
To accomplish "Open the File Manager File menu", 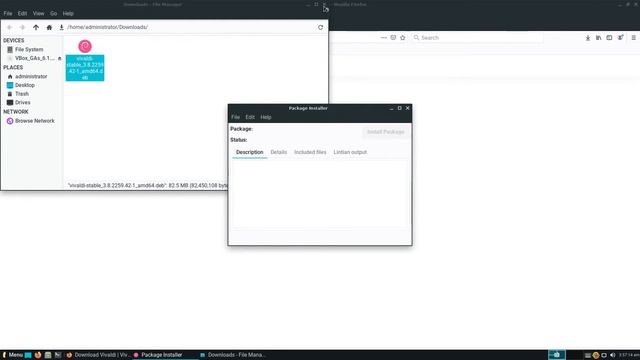I will pyautogui.click(x=8, y=13).
